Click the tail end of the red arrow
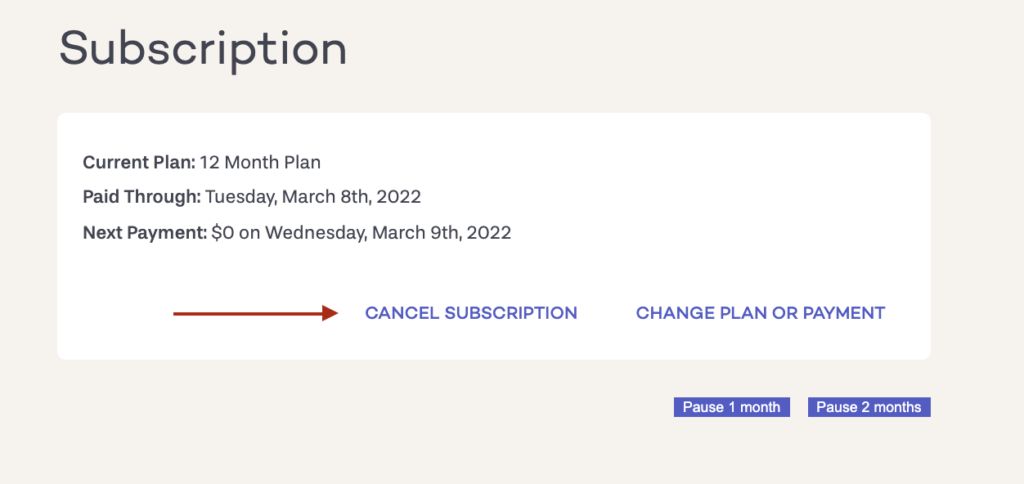Viewport: 1024px width, 484px height. tap(177, 314)
